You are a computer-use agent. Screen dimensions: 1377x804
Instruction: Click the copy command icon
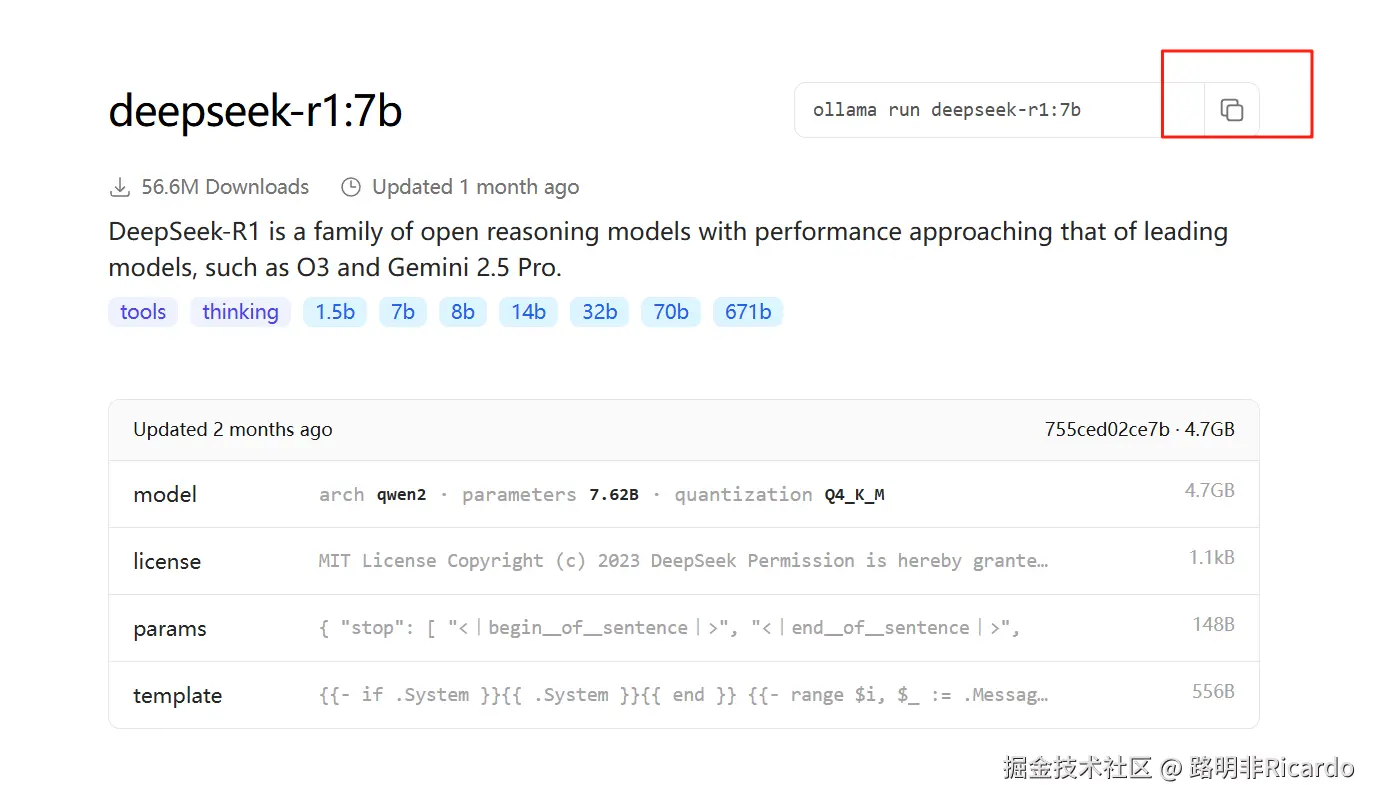[x=1231, y=110]
